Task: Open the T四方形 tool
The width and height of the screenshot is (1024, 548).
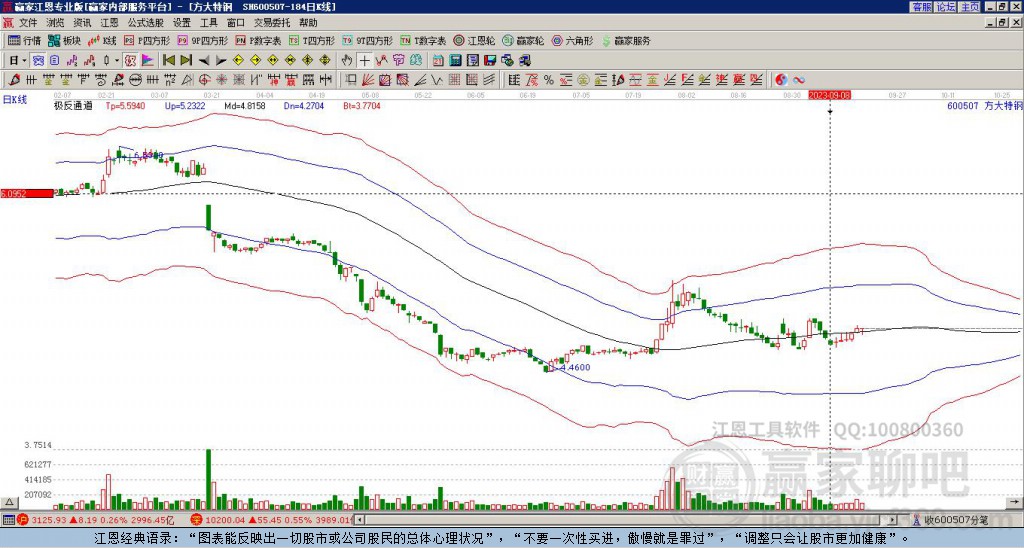Action: [312, 40]
